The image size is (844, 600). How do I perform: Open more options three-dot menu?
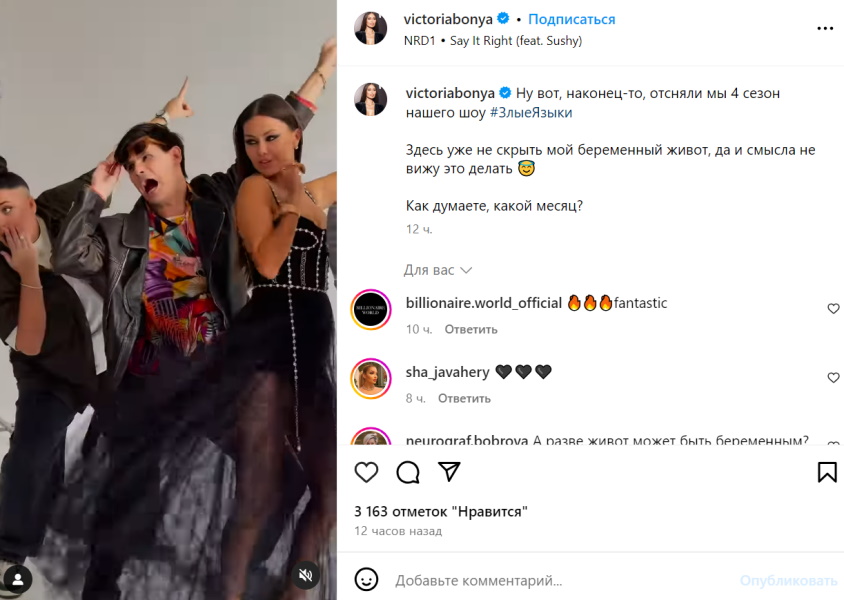825,29
